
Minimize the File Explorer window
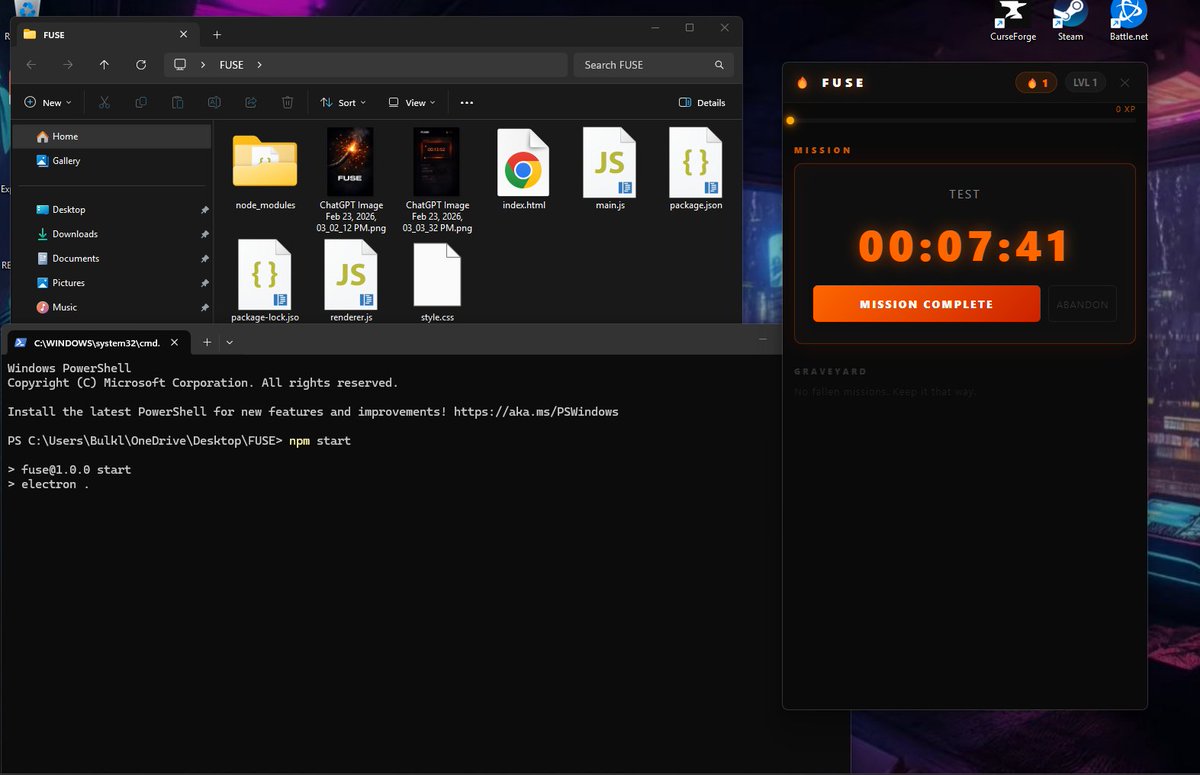click(x=654, y=28)
